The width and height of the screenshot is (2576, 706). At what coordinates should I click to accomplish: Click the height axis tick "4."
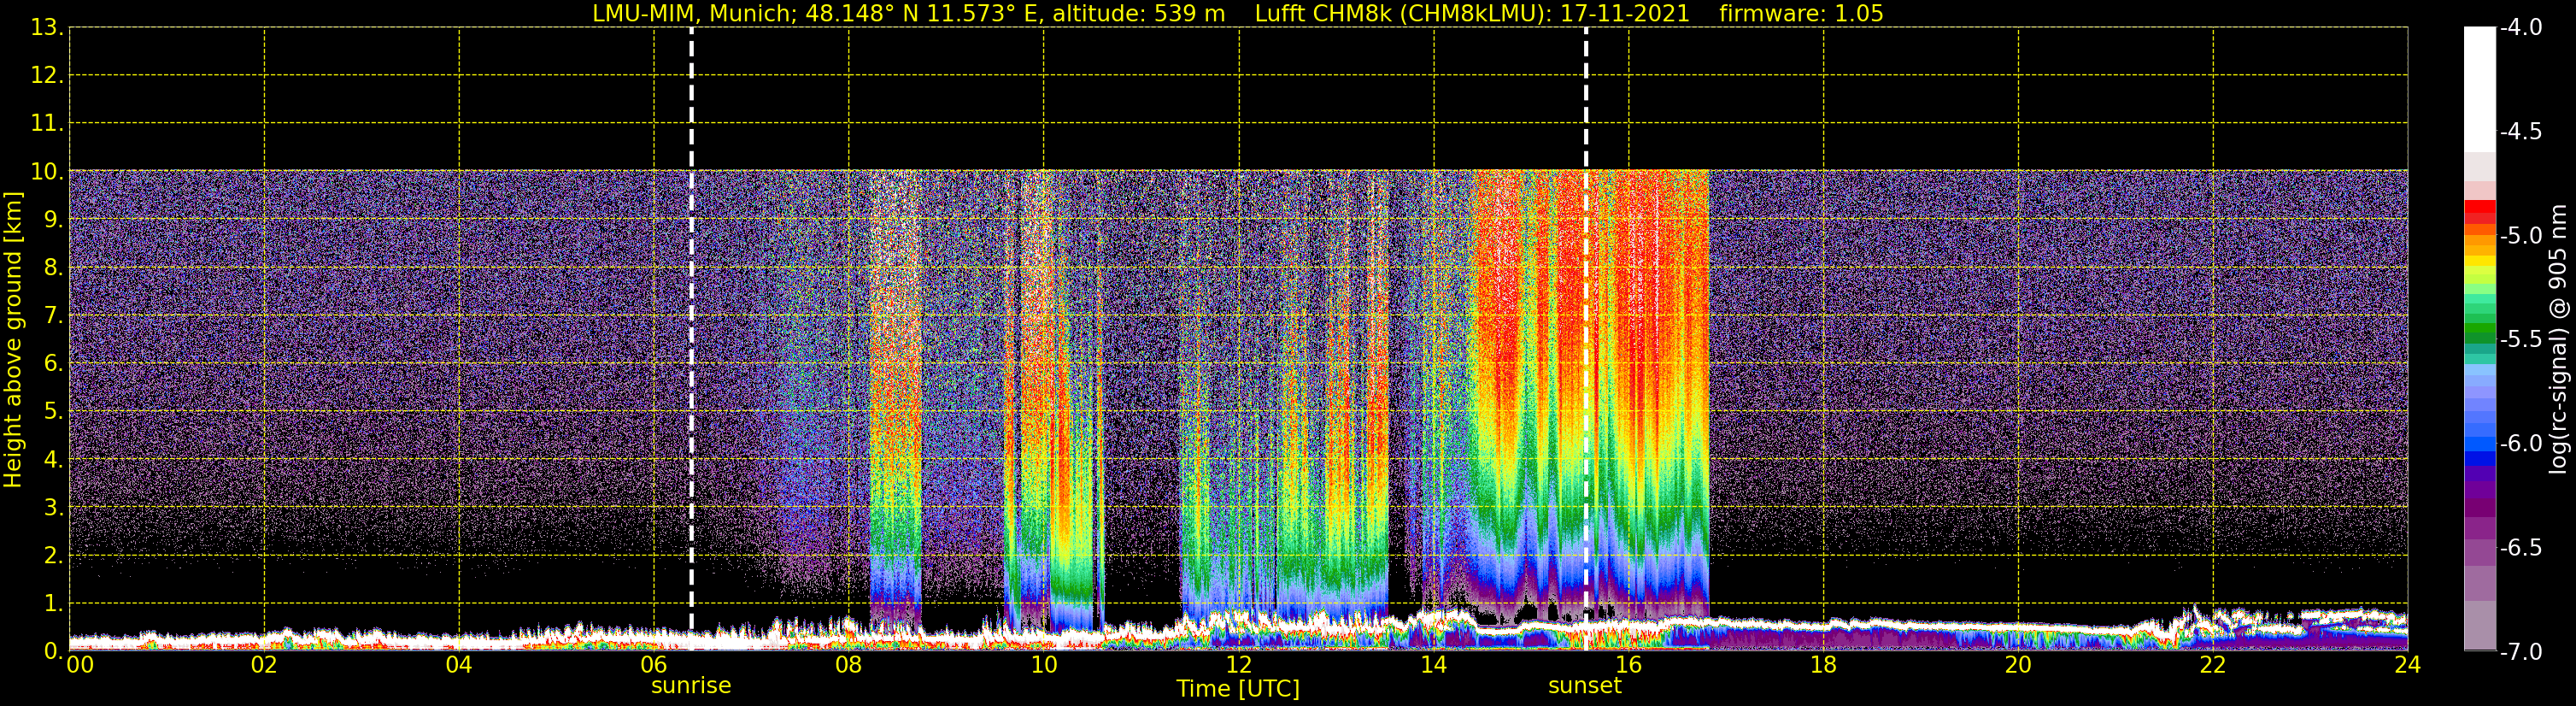click(53, 460)
